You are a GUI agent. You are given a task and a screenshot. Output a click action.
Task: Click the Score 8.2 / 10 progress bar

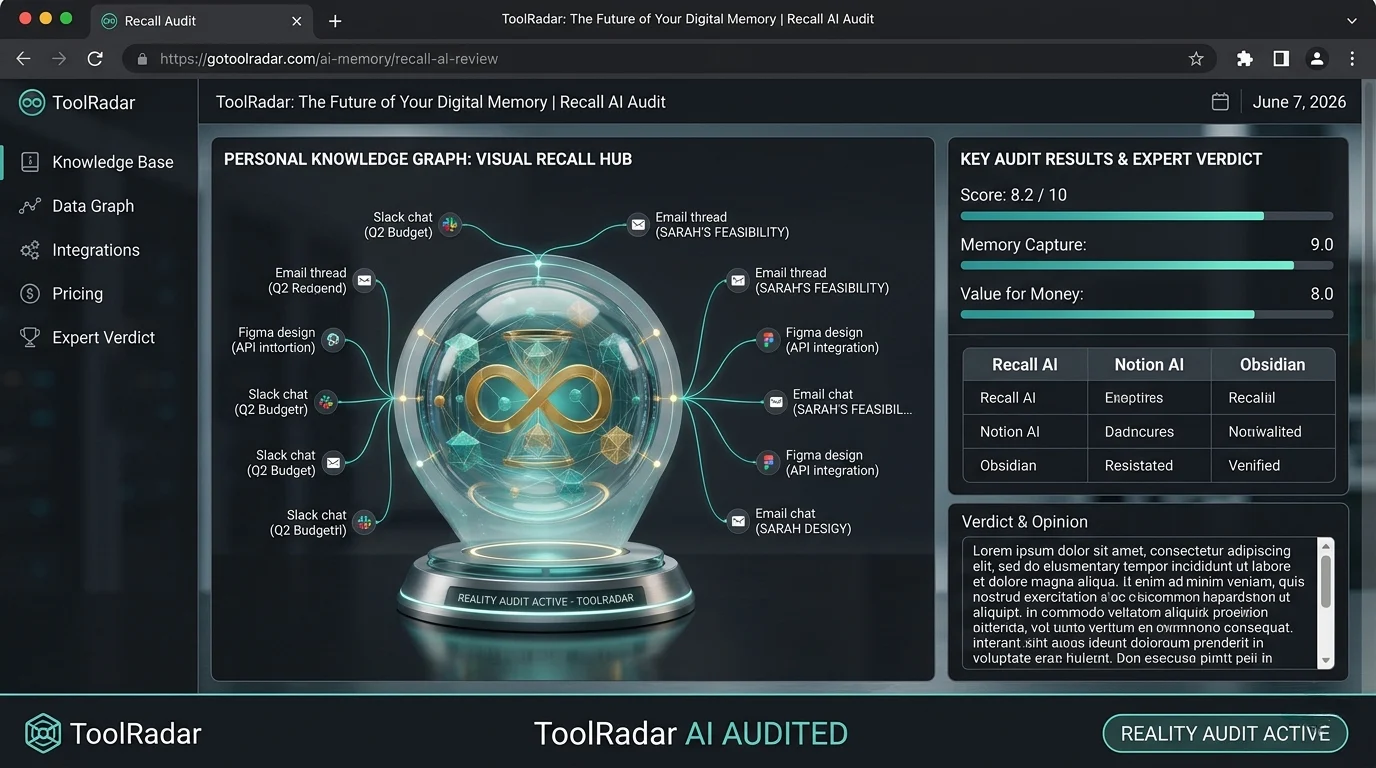coord(1147,216)
